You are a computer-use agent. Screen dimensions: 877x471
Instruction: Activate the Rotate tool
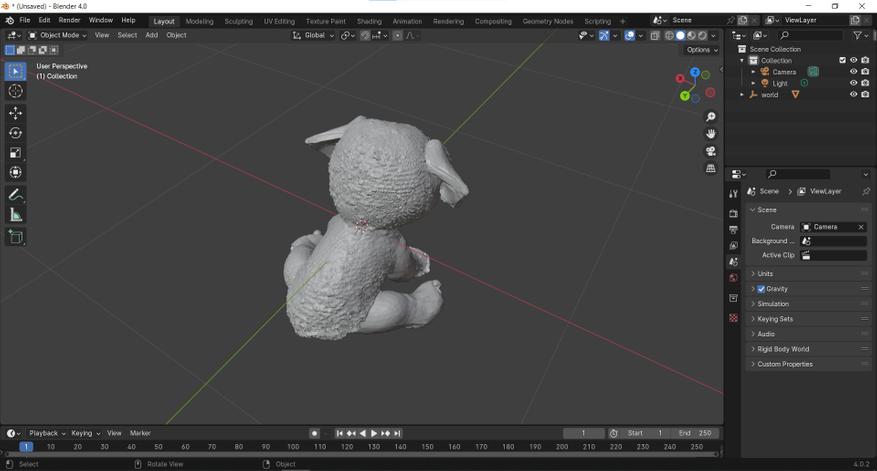click(15, 133)
